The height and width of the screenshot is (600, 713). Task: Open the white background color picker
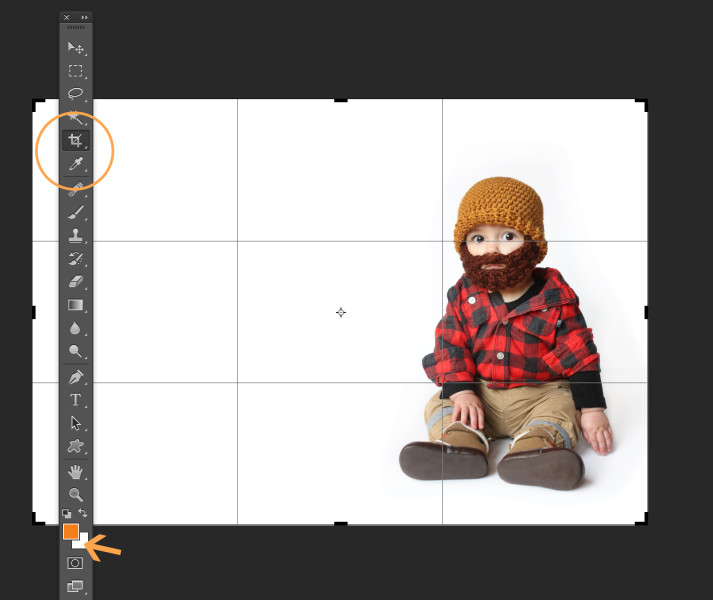coord(83,542)
